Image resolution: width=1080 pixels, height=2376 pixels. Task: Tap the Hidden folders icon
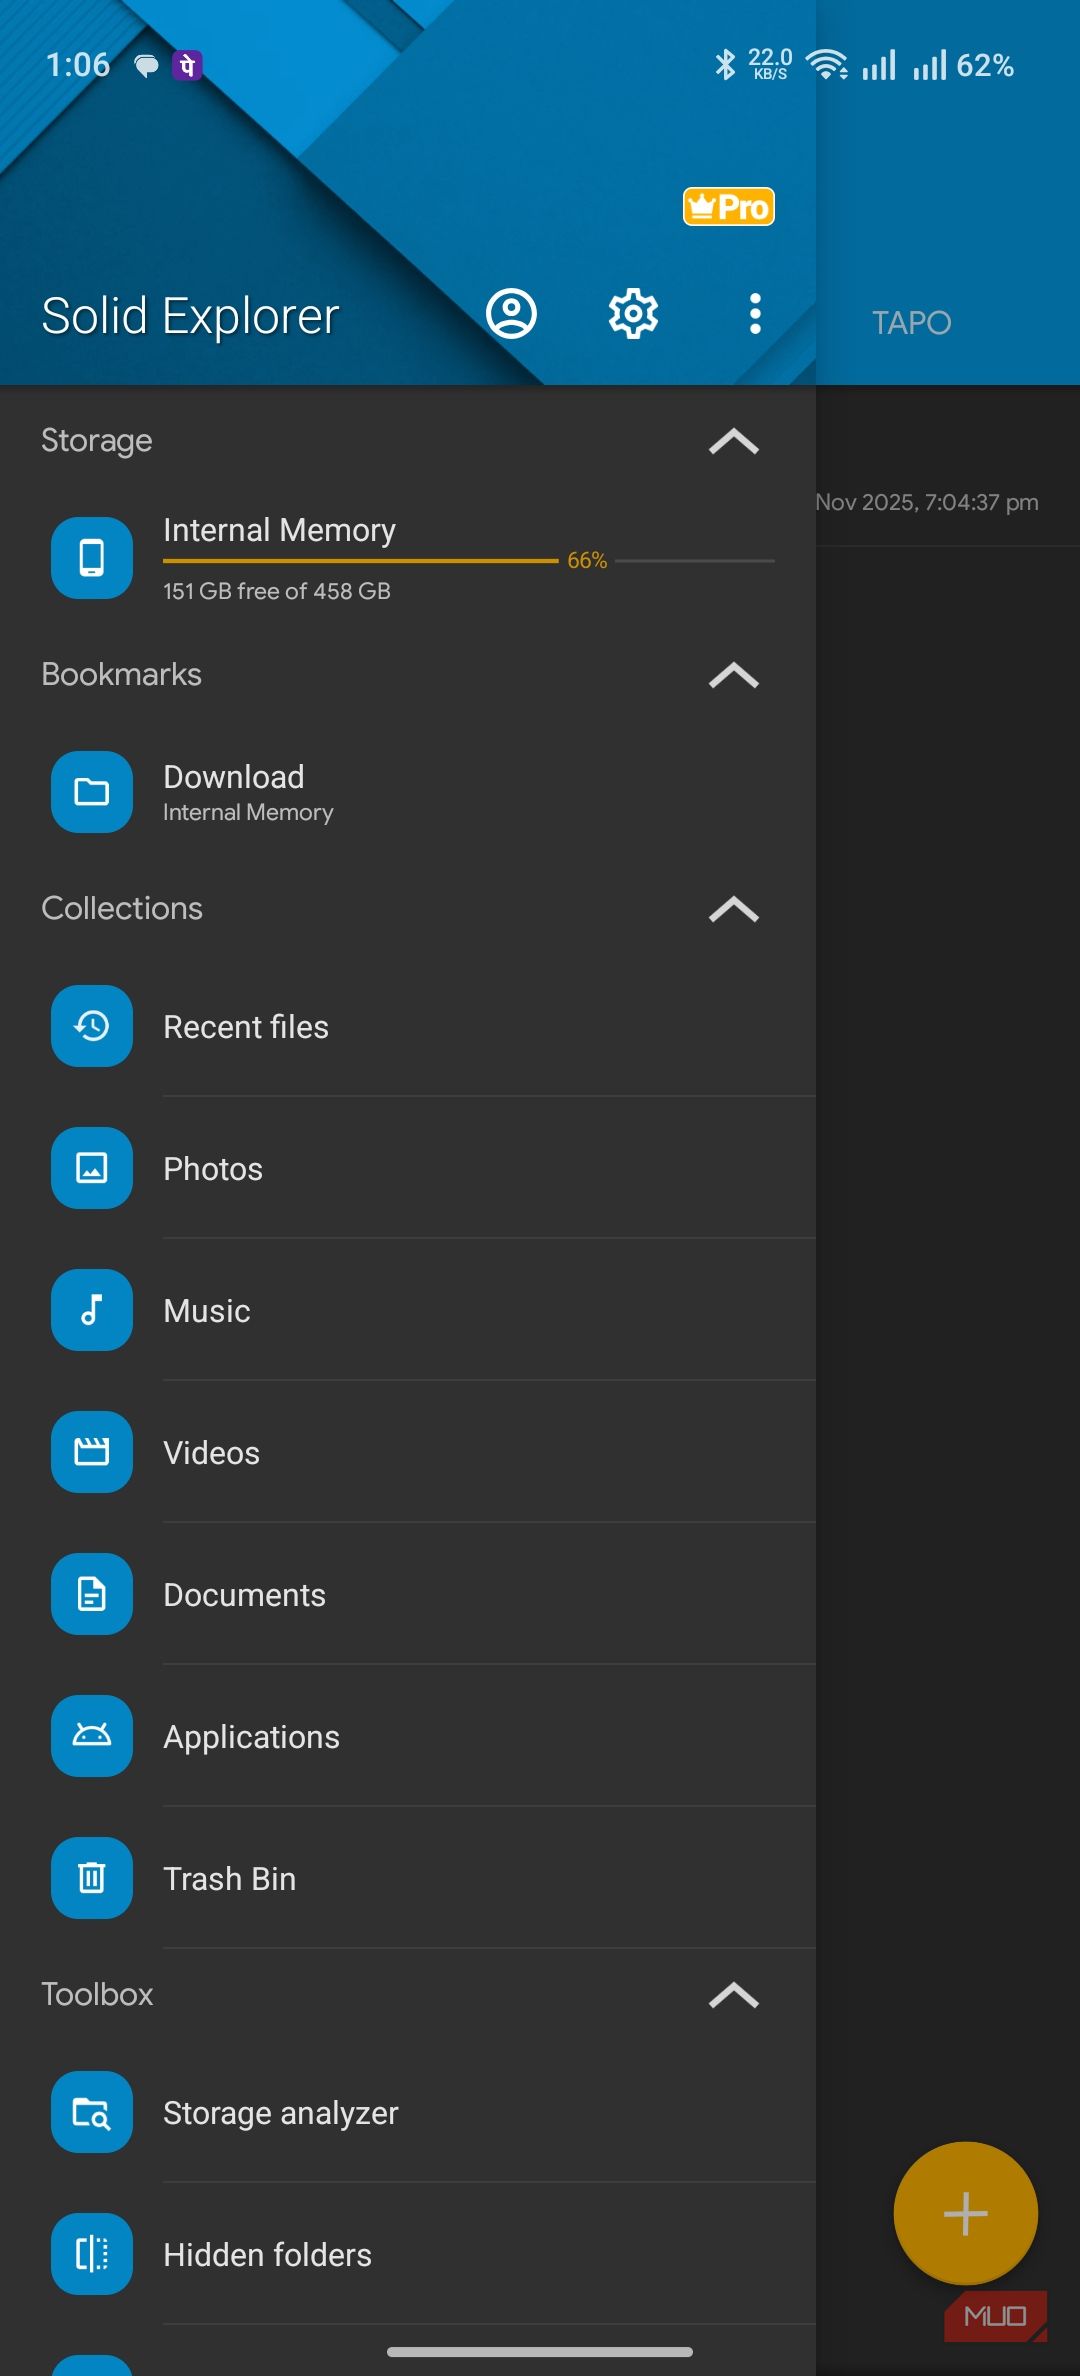(x=92, y=2254)
